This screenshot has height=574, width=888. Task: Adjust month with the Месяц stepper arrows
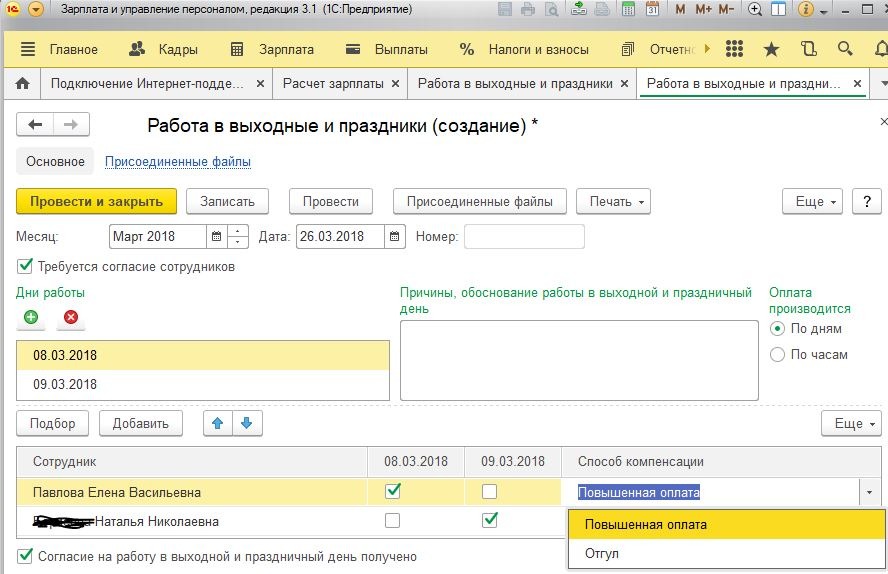(238, 237)
